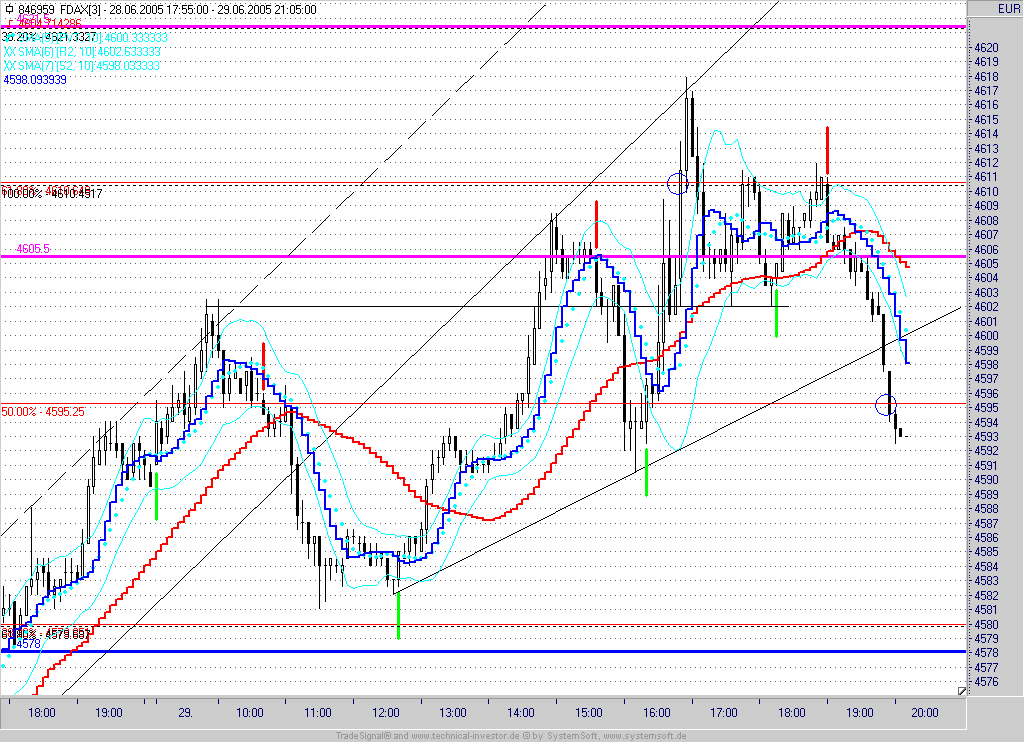Click the 11:00 time axis label
The image size is (1024, 742).
(318, 713)
